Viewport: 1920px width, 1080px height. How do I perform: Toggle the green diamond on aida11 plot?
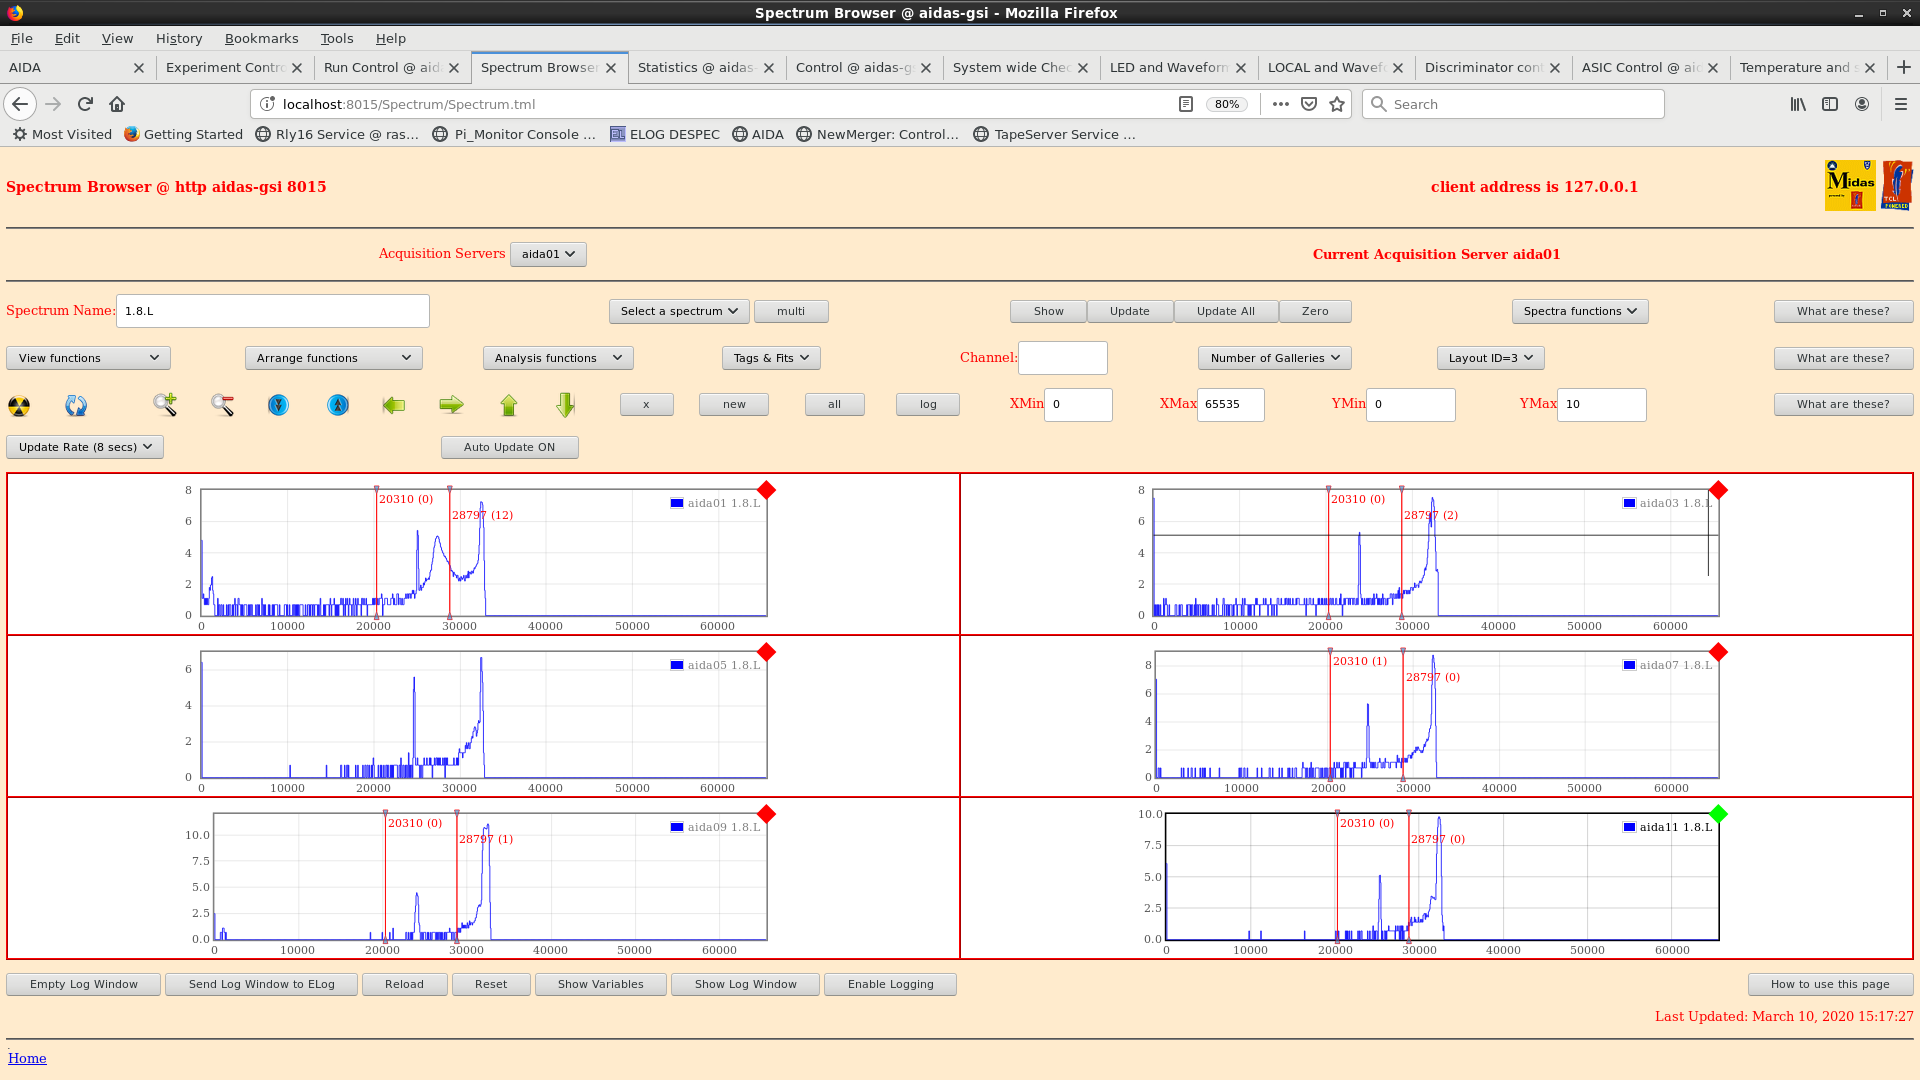click(x=1718, y=814)
